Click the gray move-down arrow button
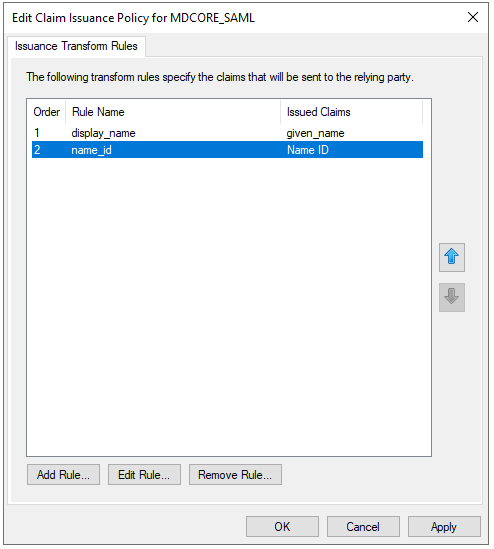Image resolution: width=494 pixels, height=549 pixels. pos(452,297)
